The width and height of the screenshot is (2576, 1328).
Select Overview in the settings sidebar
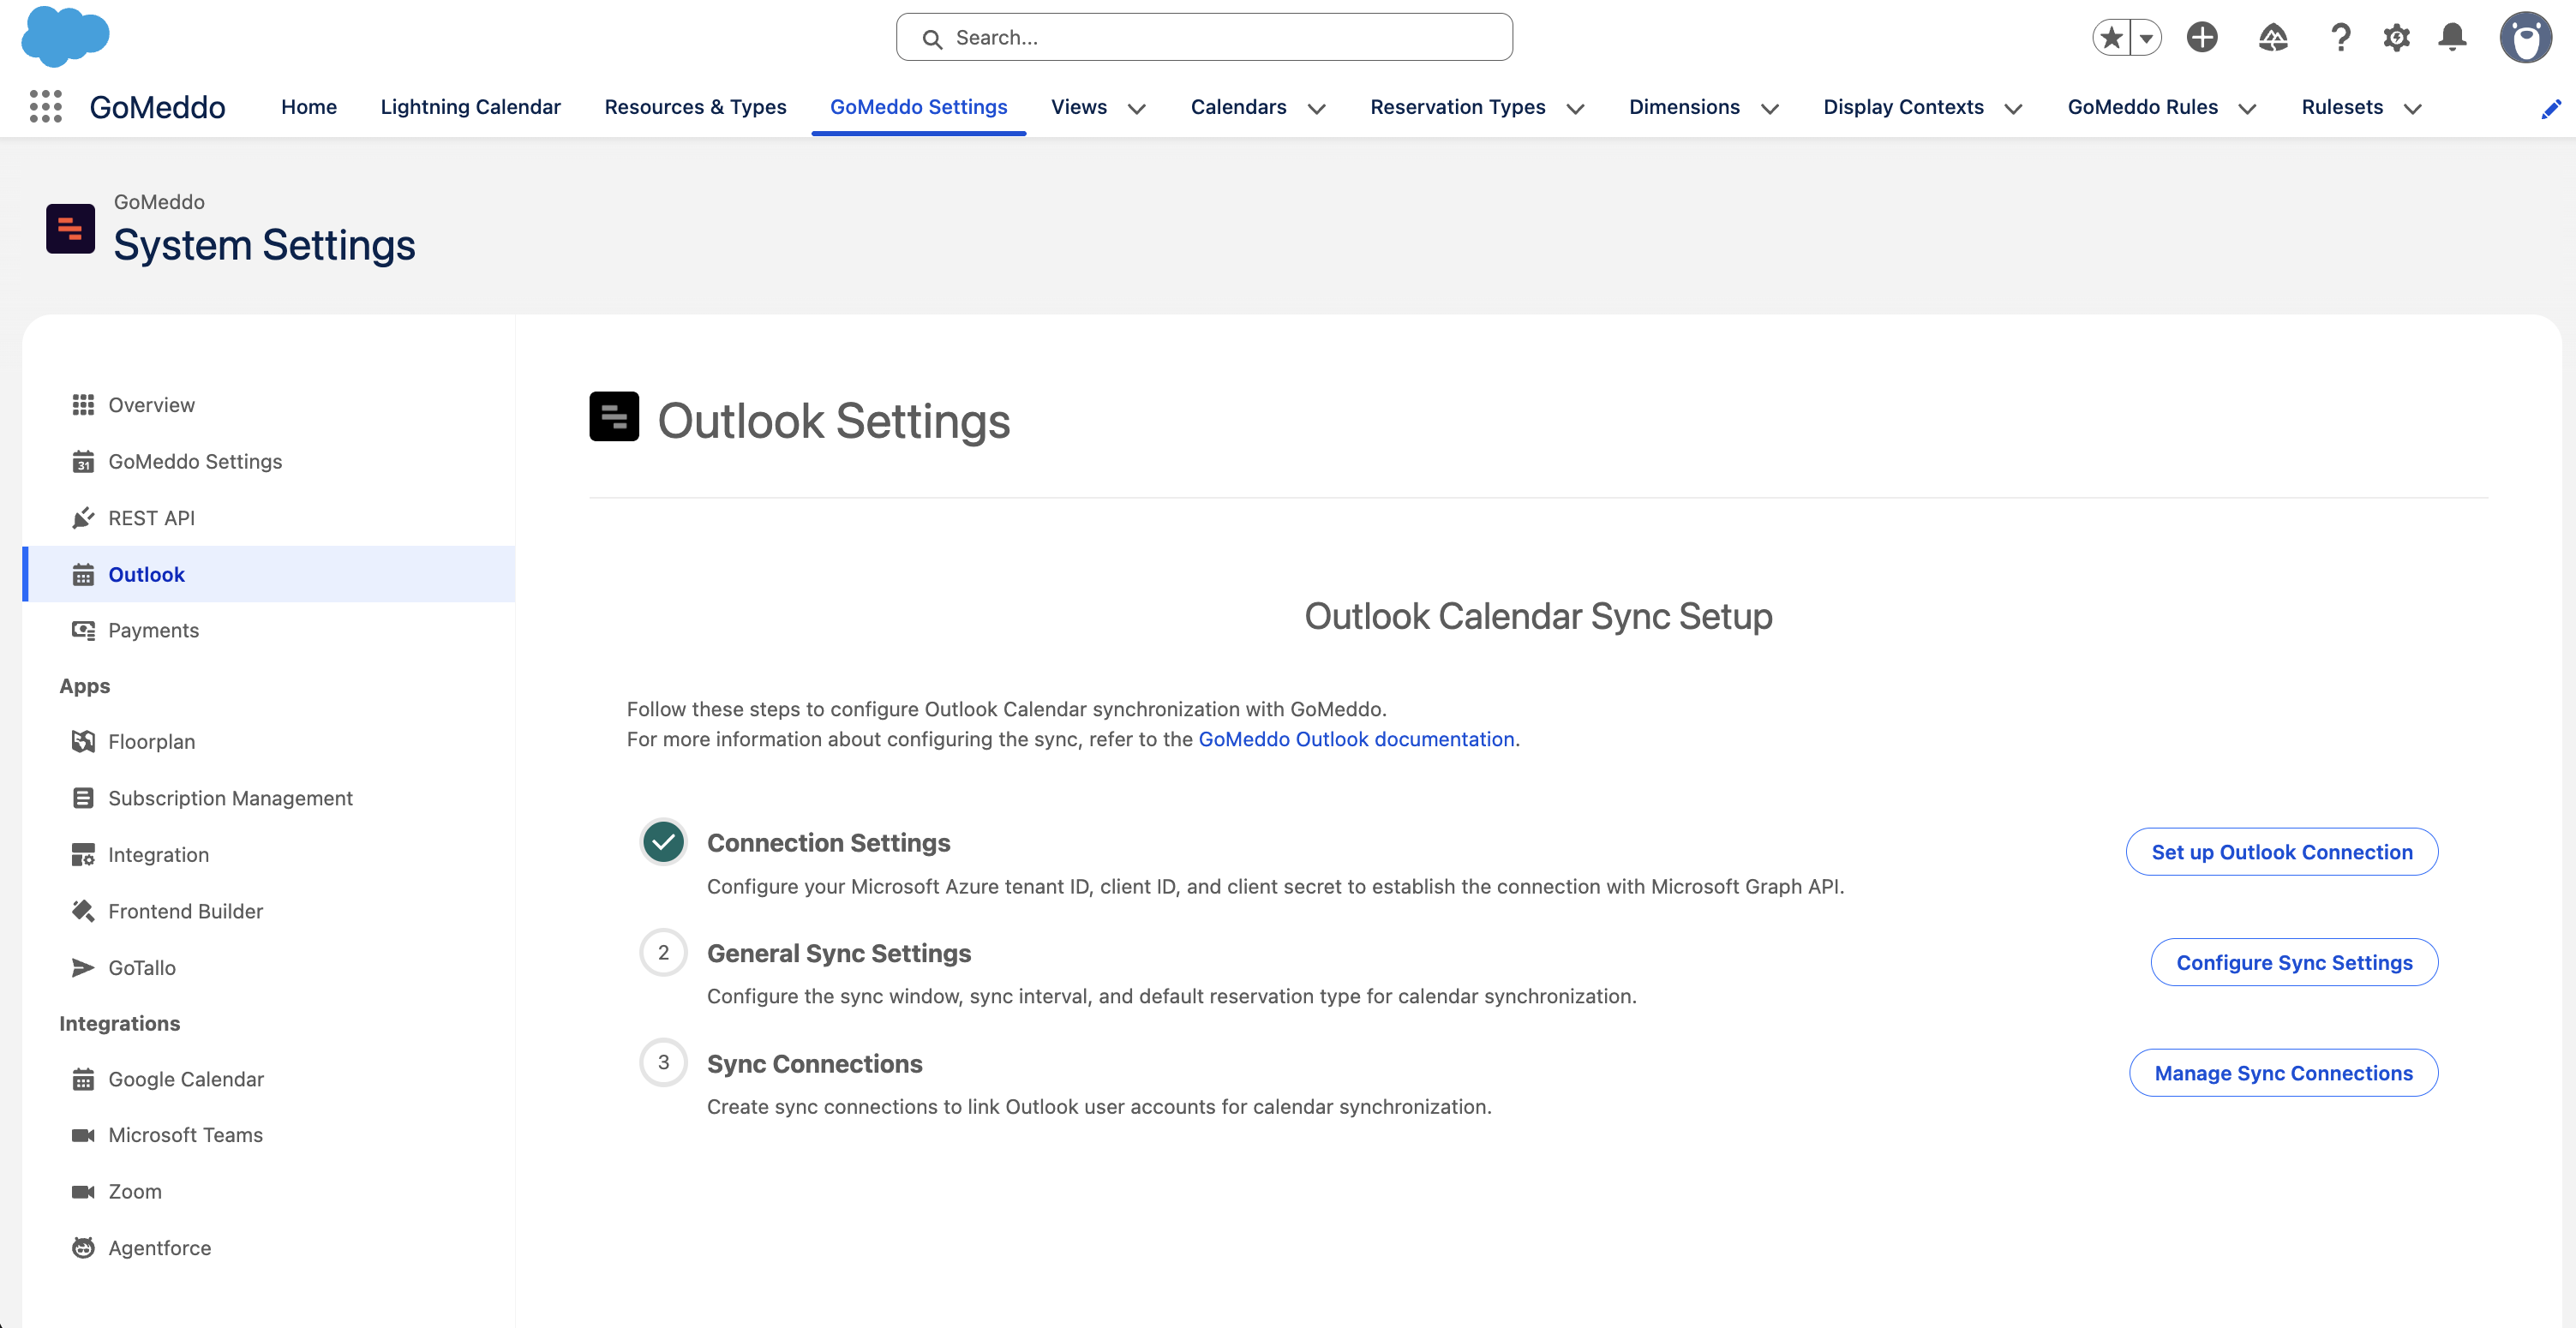coord(268,405)
